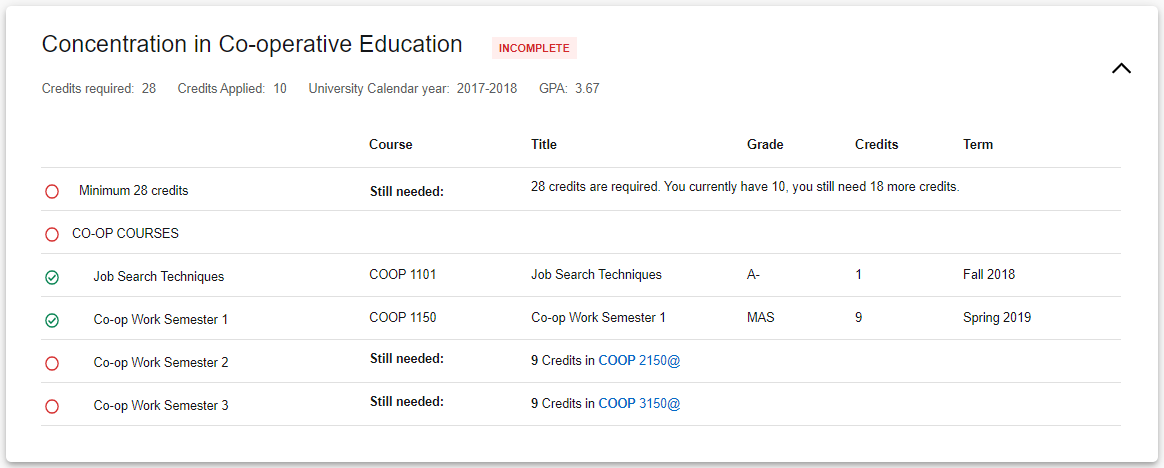Click the Course column header
1164x468 pixels.
(390, 145)
